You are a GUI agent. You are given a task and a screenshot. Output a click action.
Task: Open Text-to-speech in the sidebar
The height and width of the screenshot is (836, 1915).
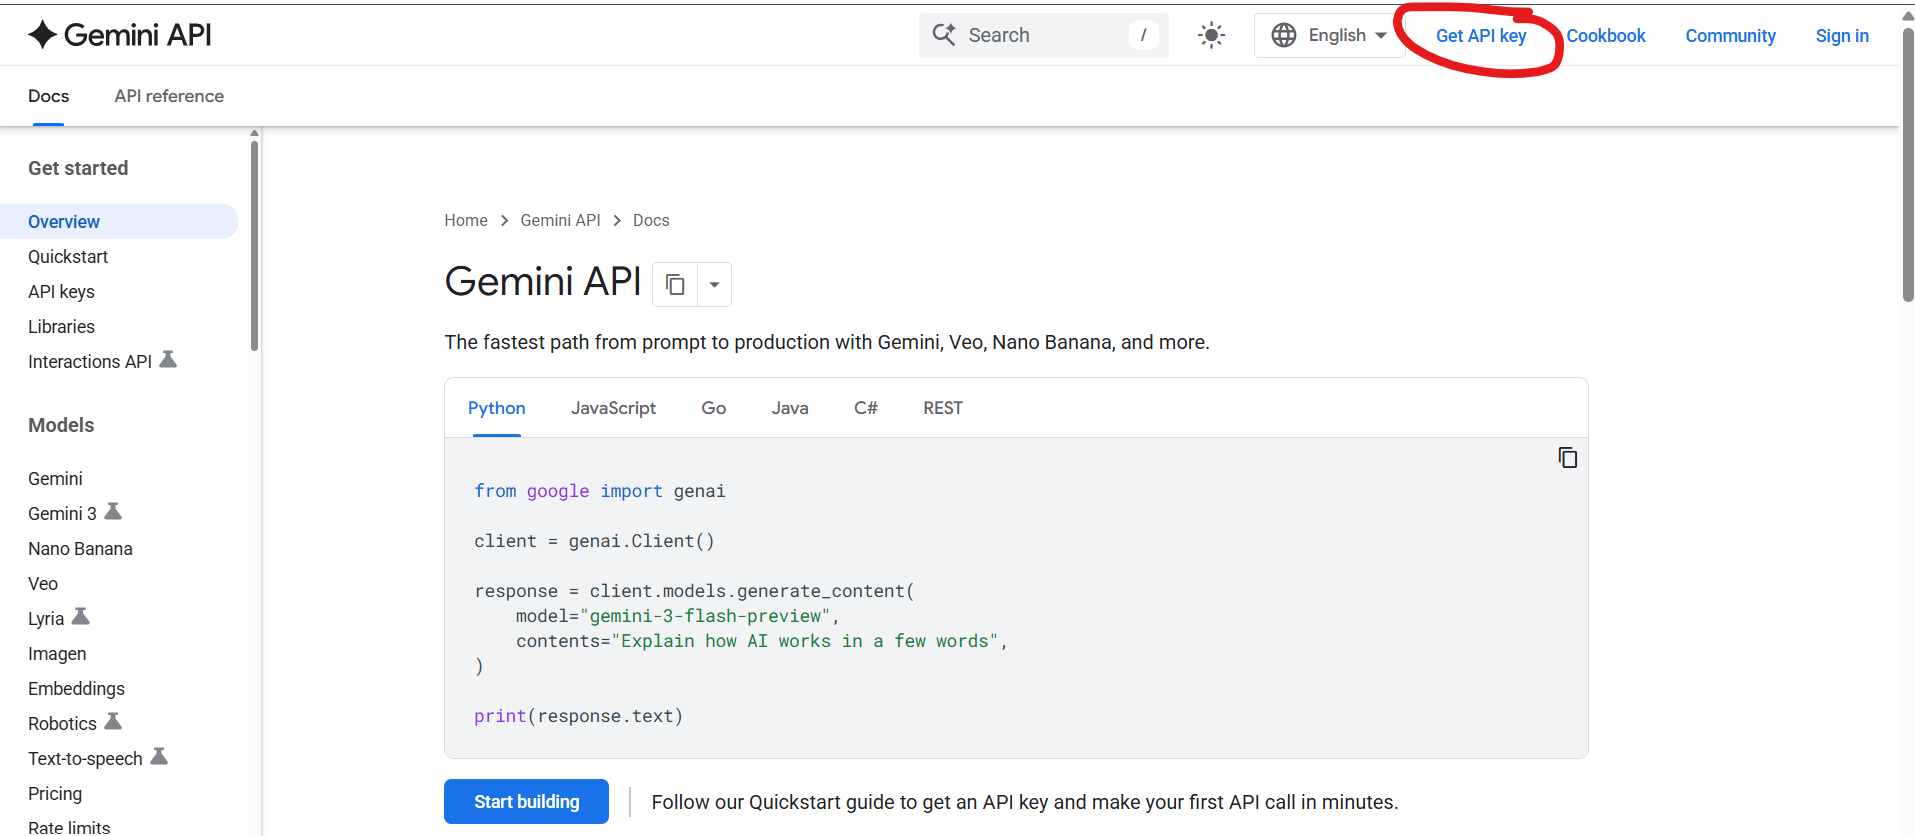[x=85, y=759]
